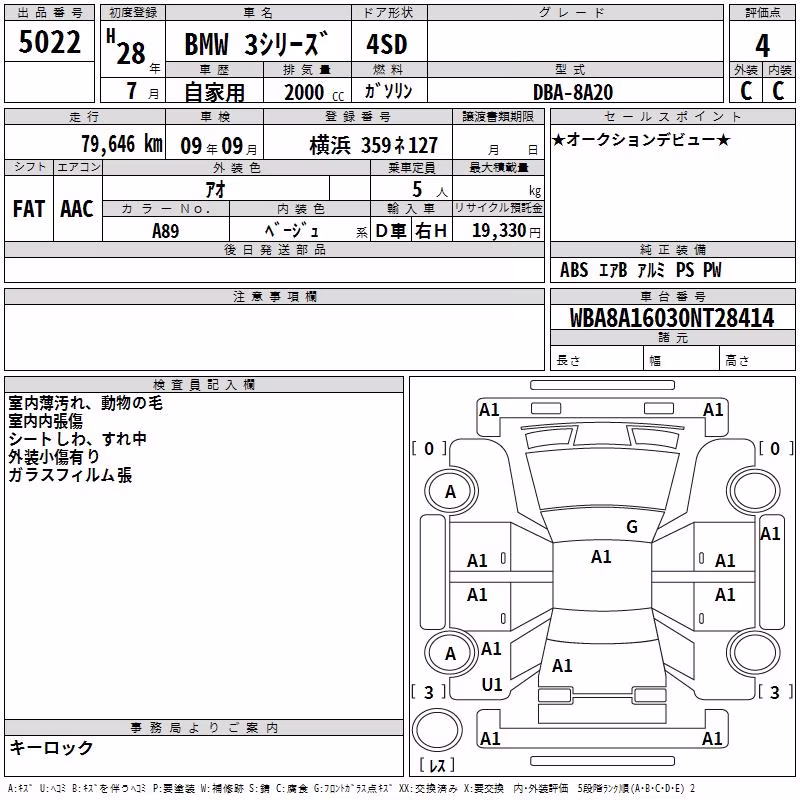Click roof A1 mark on car diagram
Viewport: 800px width, 800px height.
(x=601, y=557)
